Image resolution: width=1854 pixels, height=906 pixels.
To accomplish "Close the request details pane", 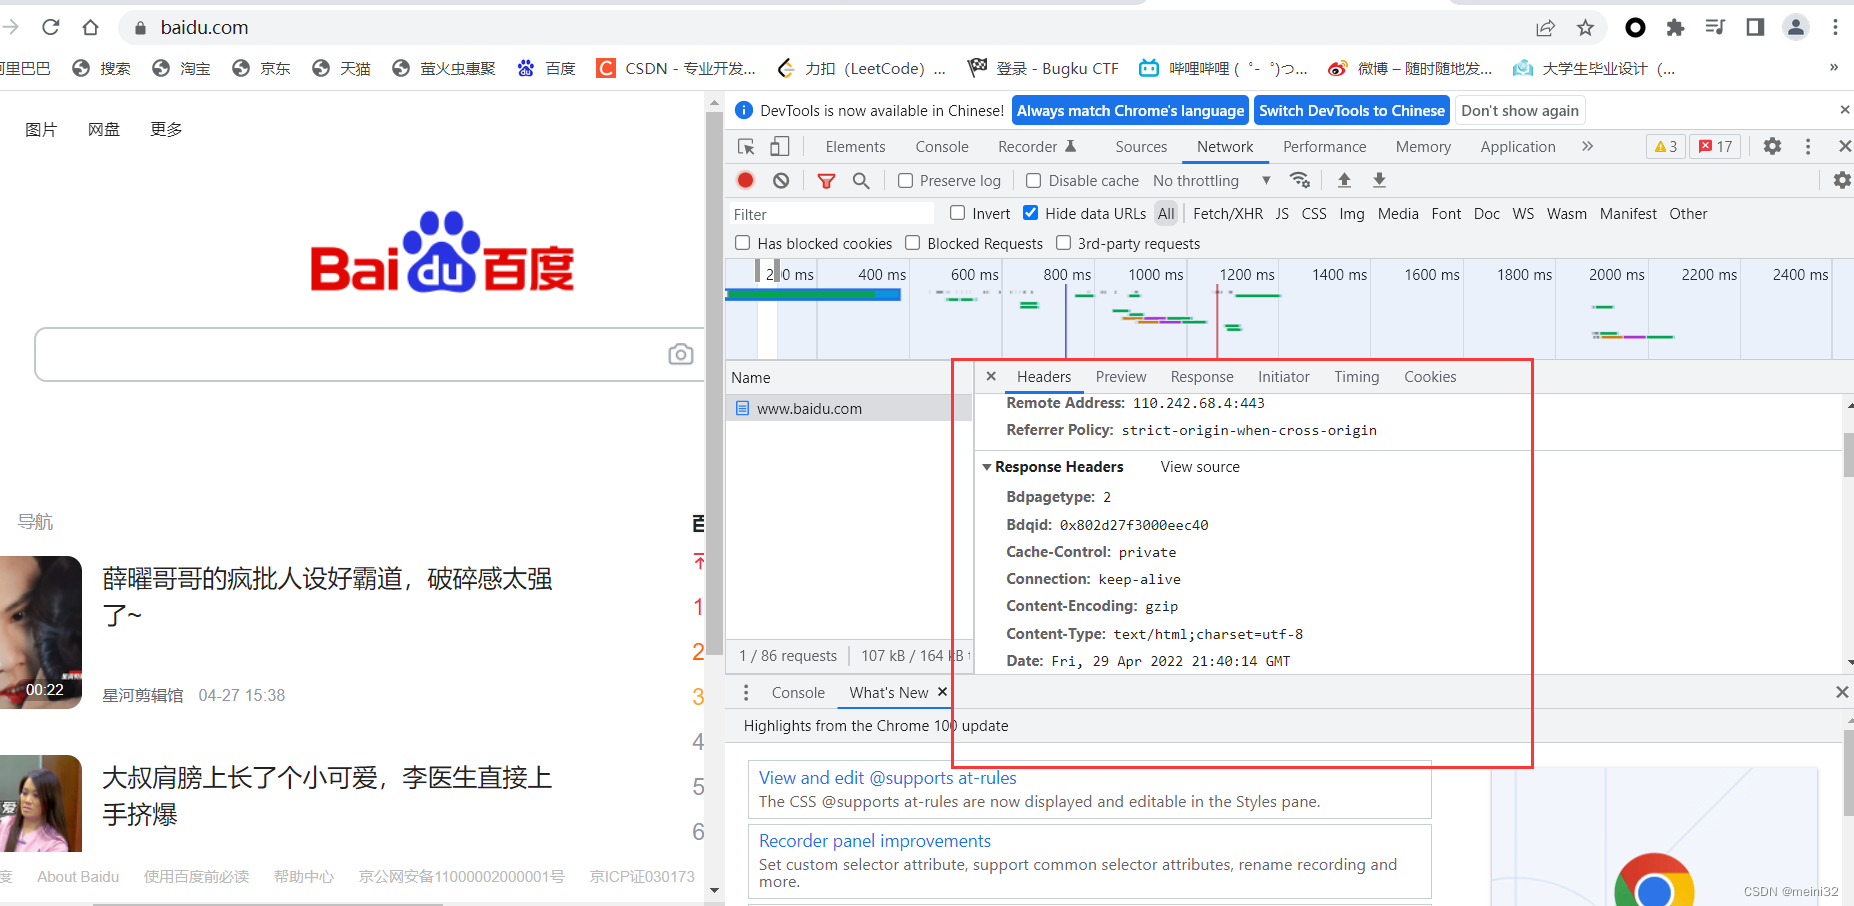I will coord(991,377).
